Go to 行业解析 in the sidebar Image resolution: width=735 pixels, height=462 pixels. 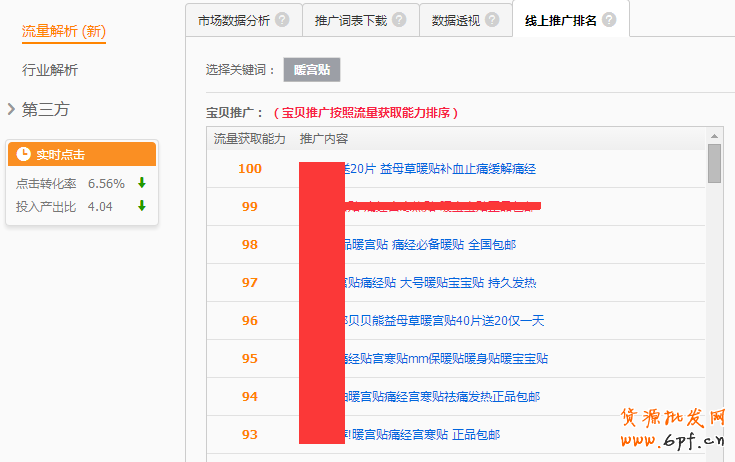pyautogui.click(x=50, y=70)
